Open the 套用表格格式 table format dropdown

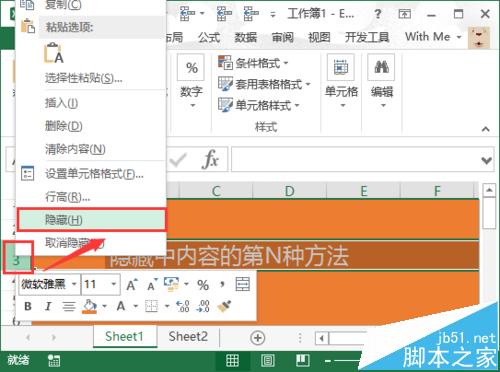point(264,84)
